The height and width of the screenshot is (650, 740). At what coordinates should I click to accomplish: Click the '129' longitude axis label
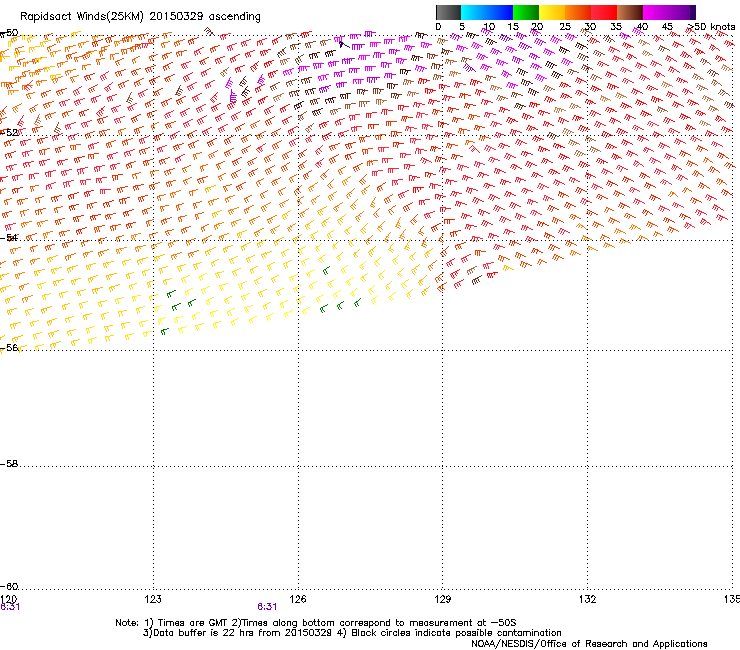(442, 599)
